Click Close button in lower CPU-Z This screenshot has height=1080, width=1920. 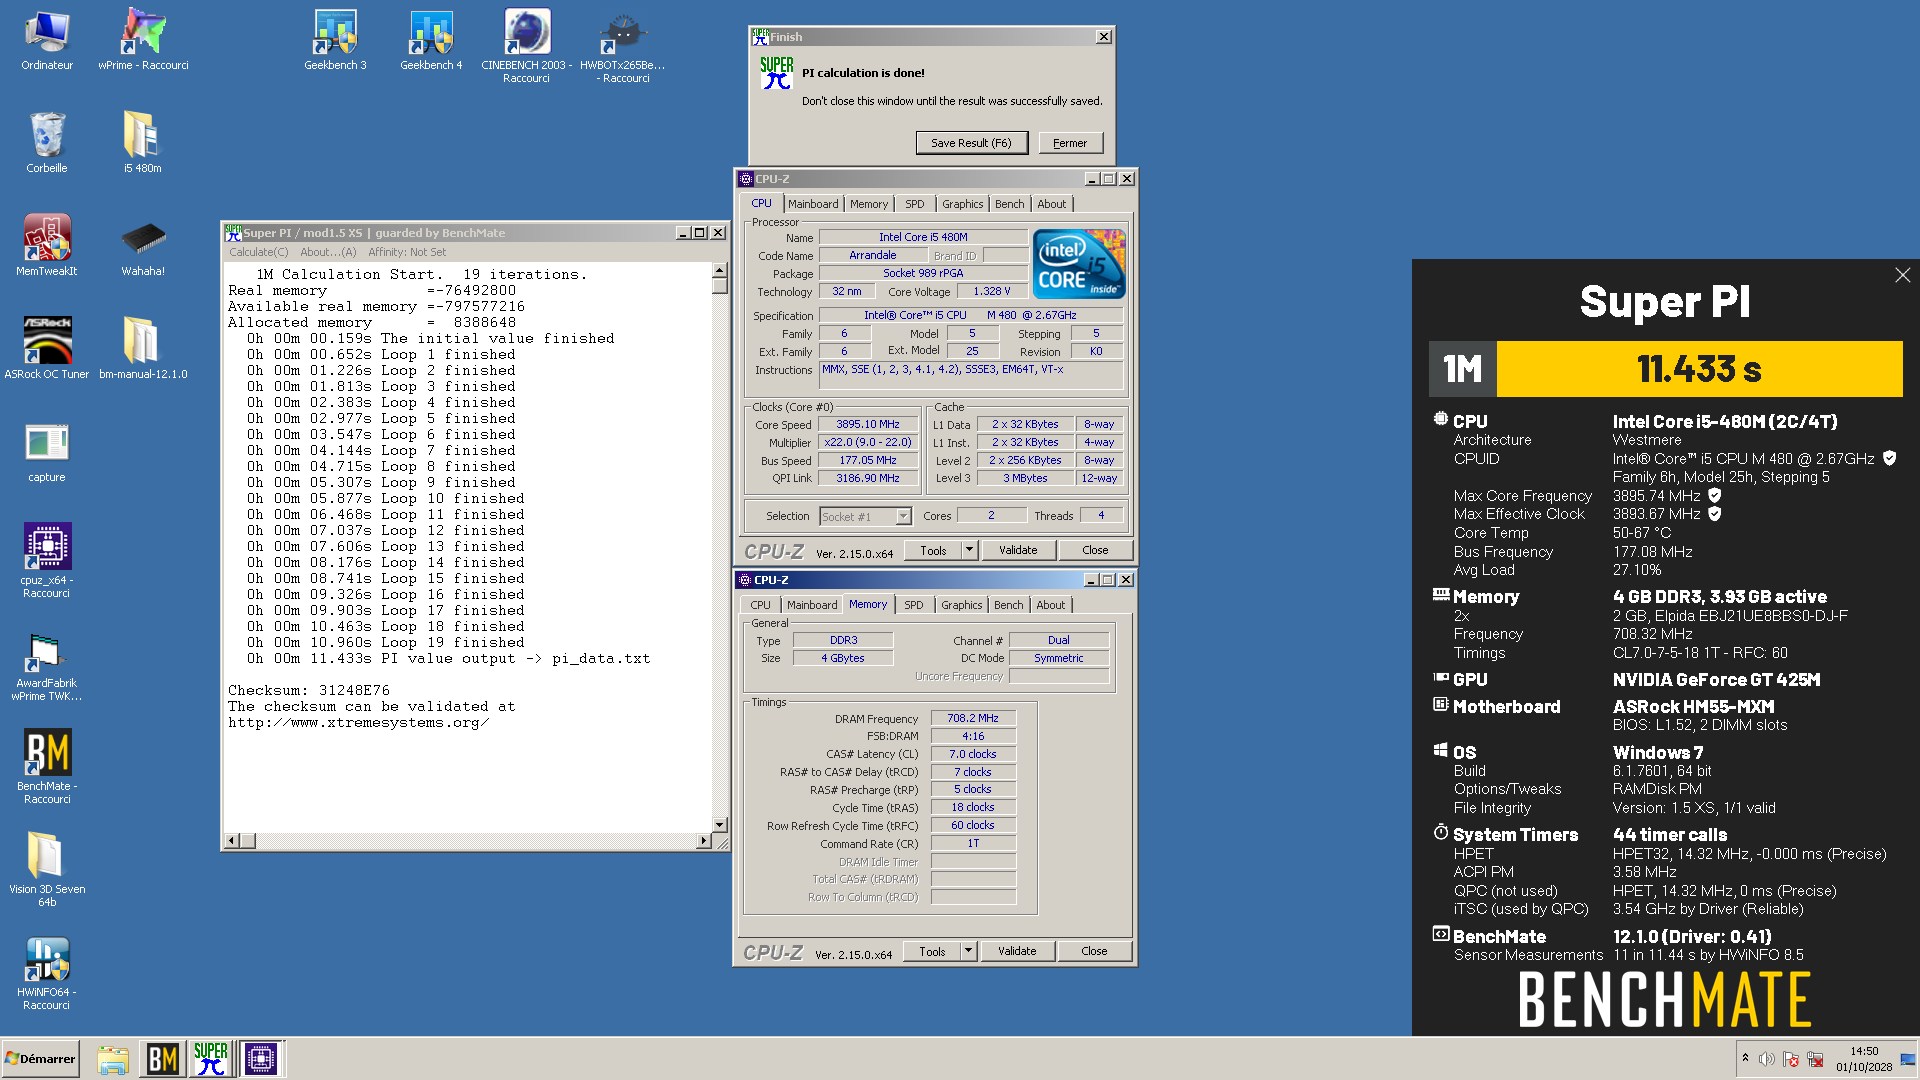pyautogui.click(x=1094, y=951)
